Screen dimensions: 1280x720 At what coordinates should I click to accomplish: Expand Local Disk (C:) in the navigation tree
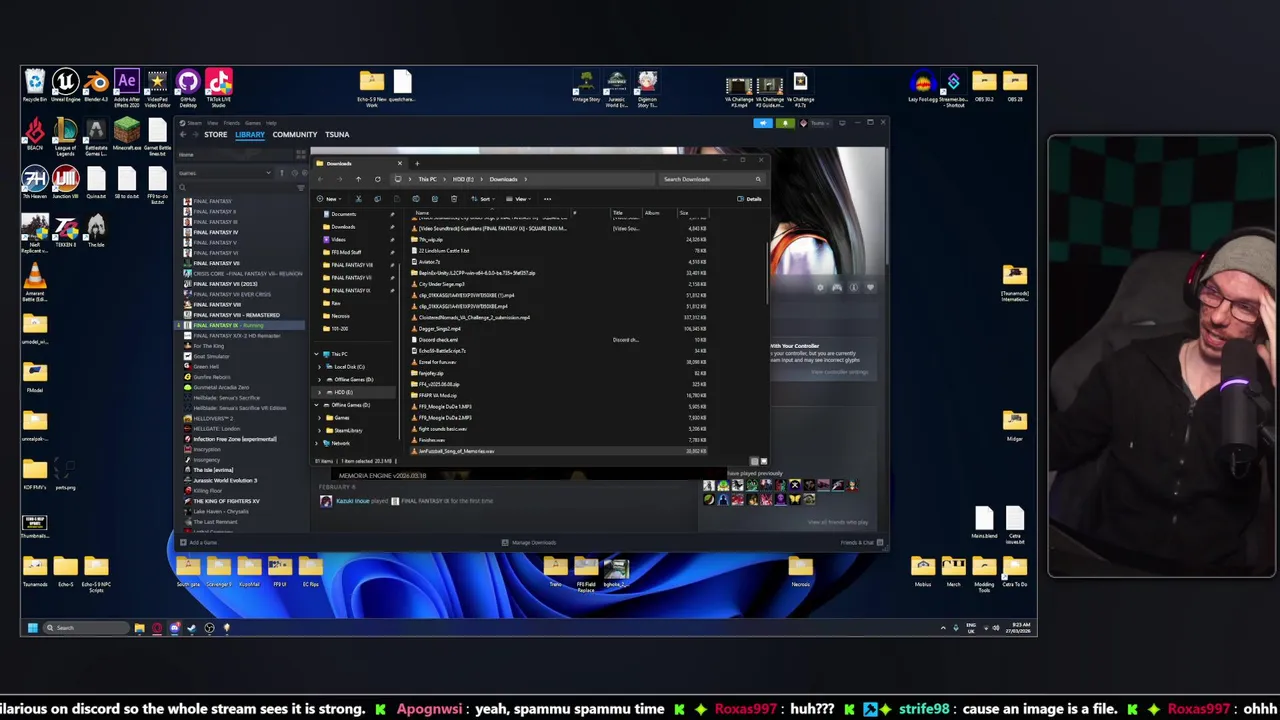(x=320, y=367)
